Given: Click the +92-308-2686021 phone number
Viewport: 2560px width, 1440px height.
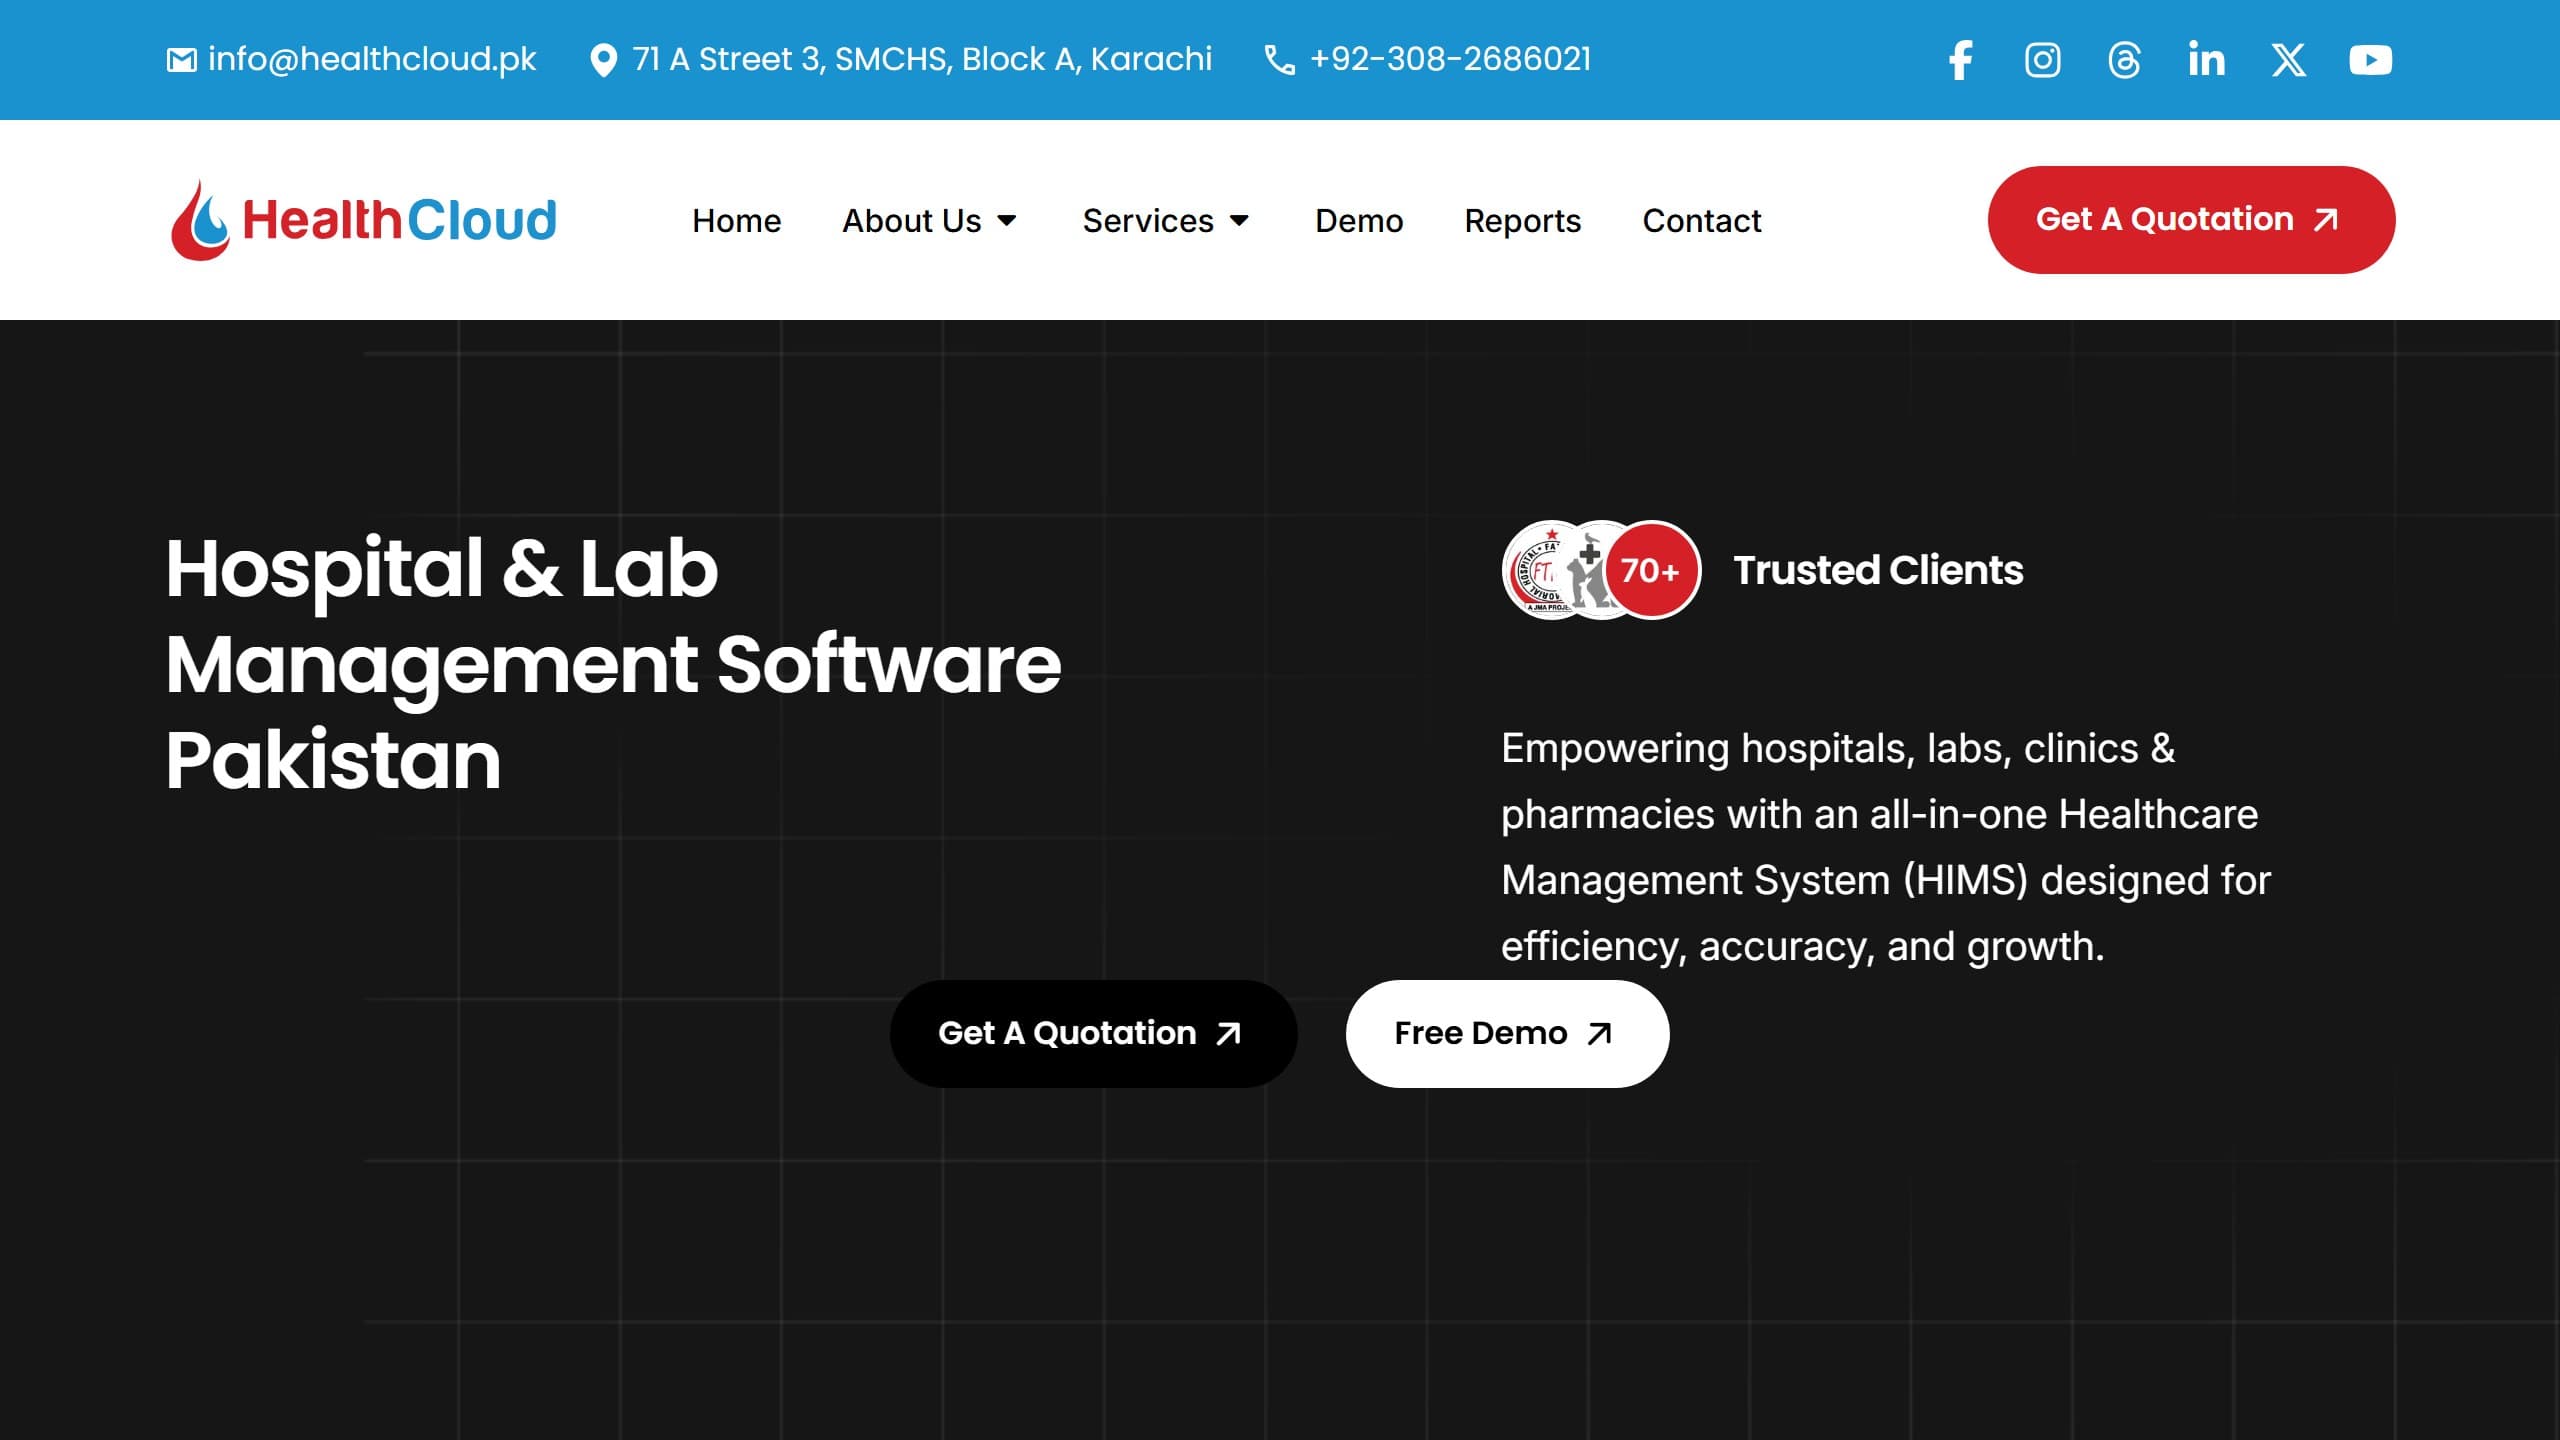Looking at the screenshot, I should pos(1450,60).
